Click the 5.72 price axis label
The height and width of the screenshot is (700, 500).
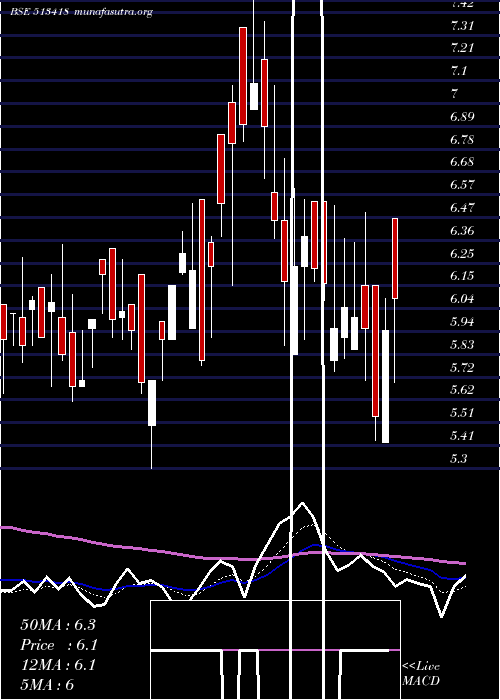point(462,368)
